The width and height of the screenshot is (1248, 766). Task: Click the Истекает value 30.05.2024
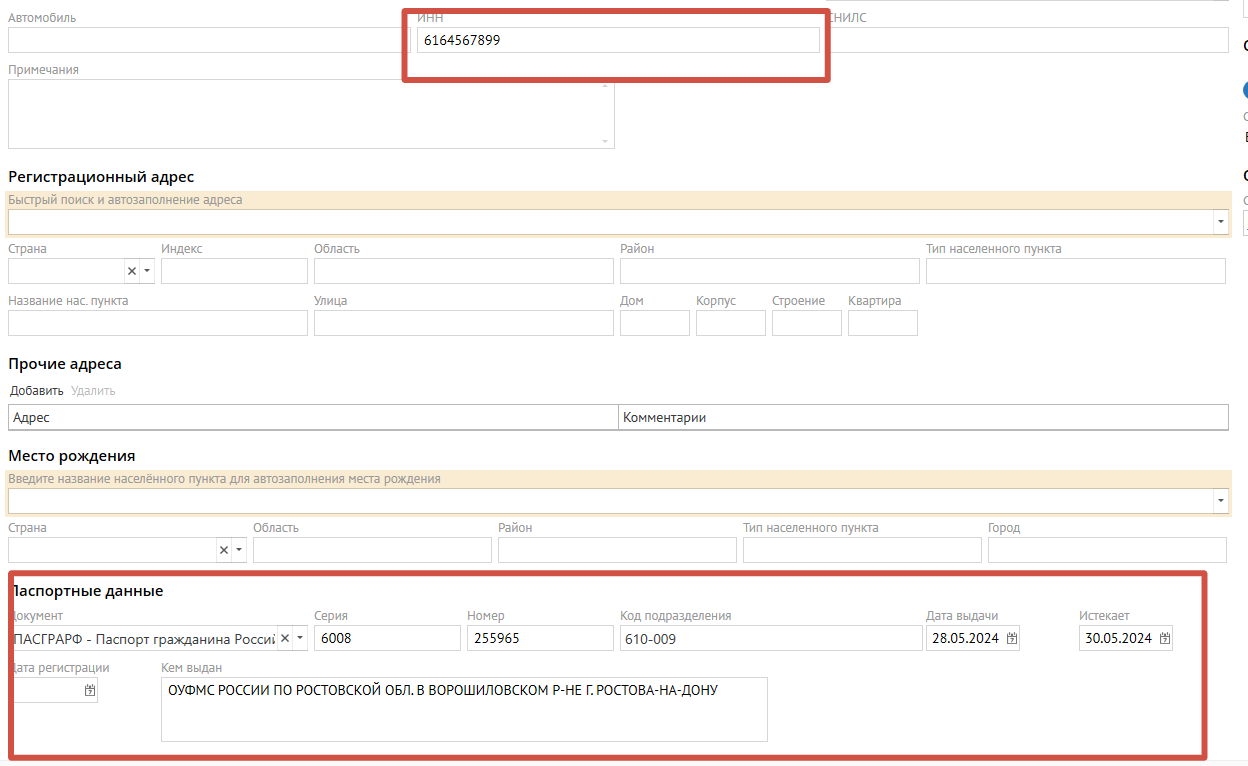1118,638
